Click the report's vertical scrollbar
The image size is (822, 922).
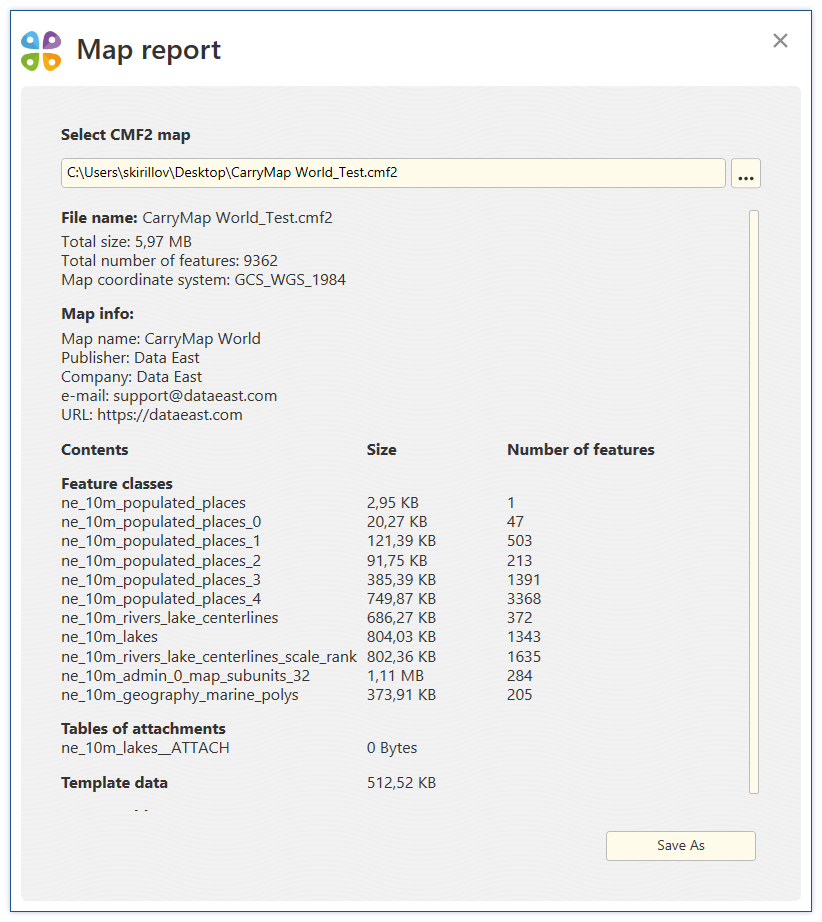click(x=754, y=502)
